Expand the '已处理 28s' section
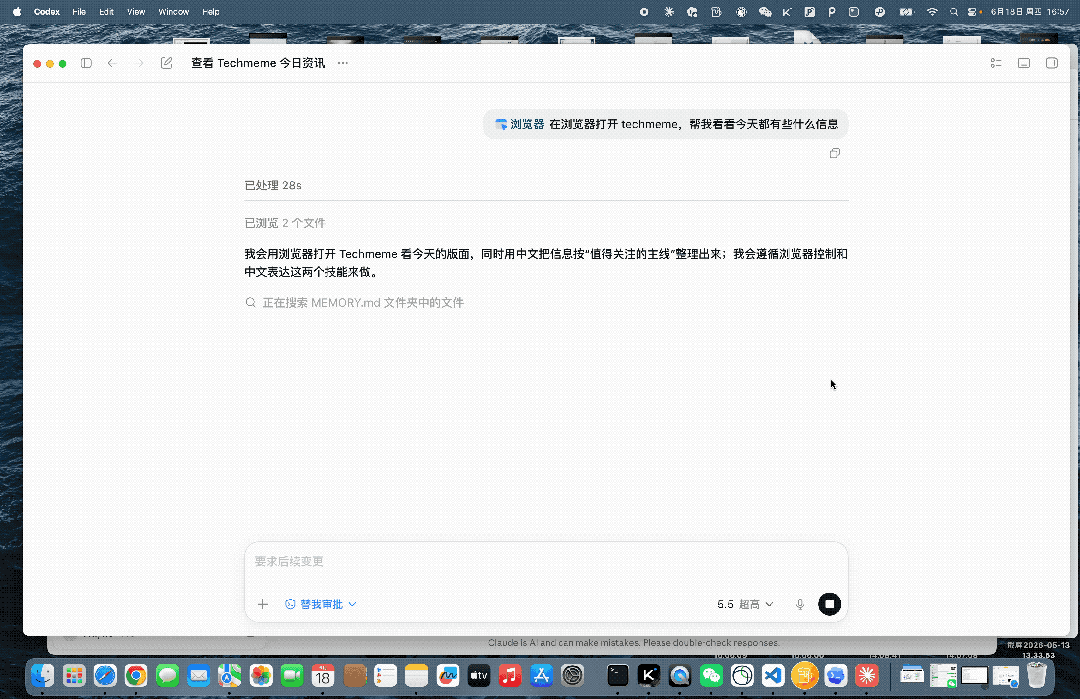 (273, 185)
